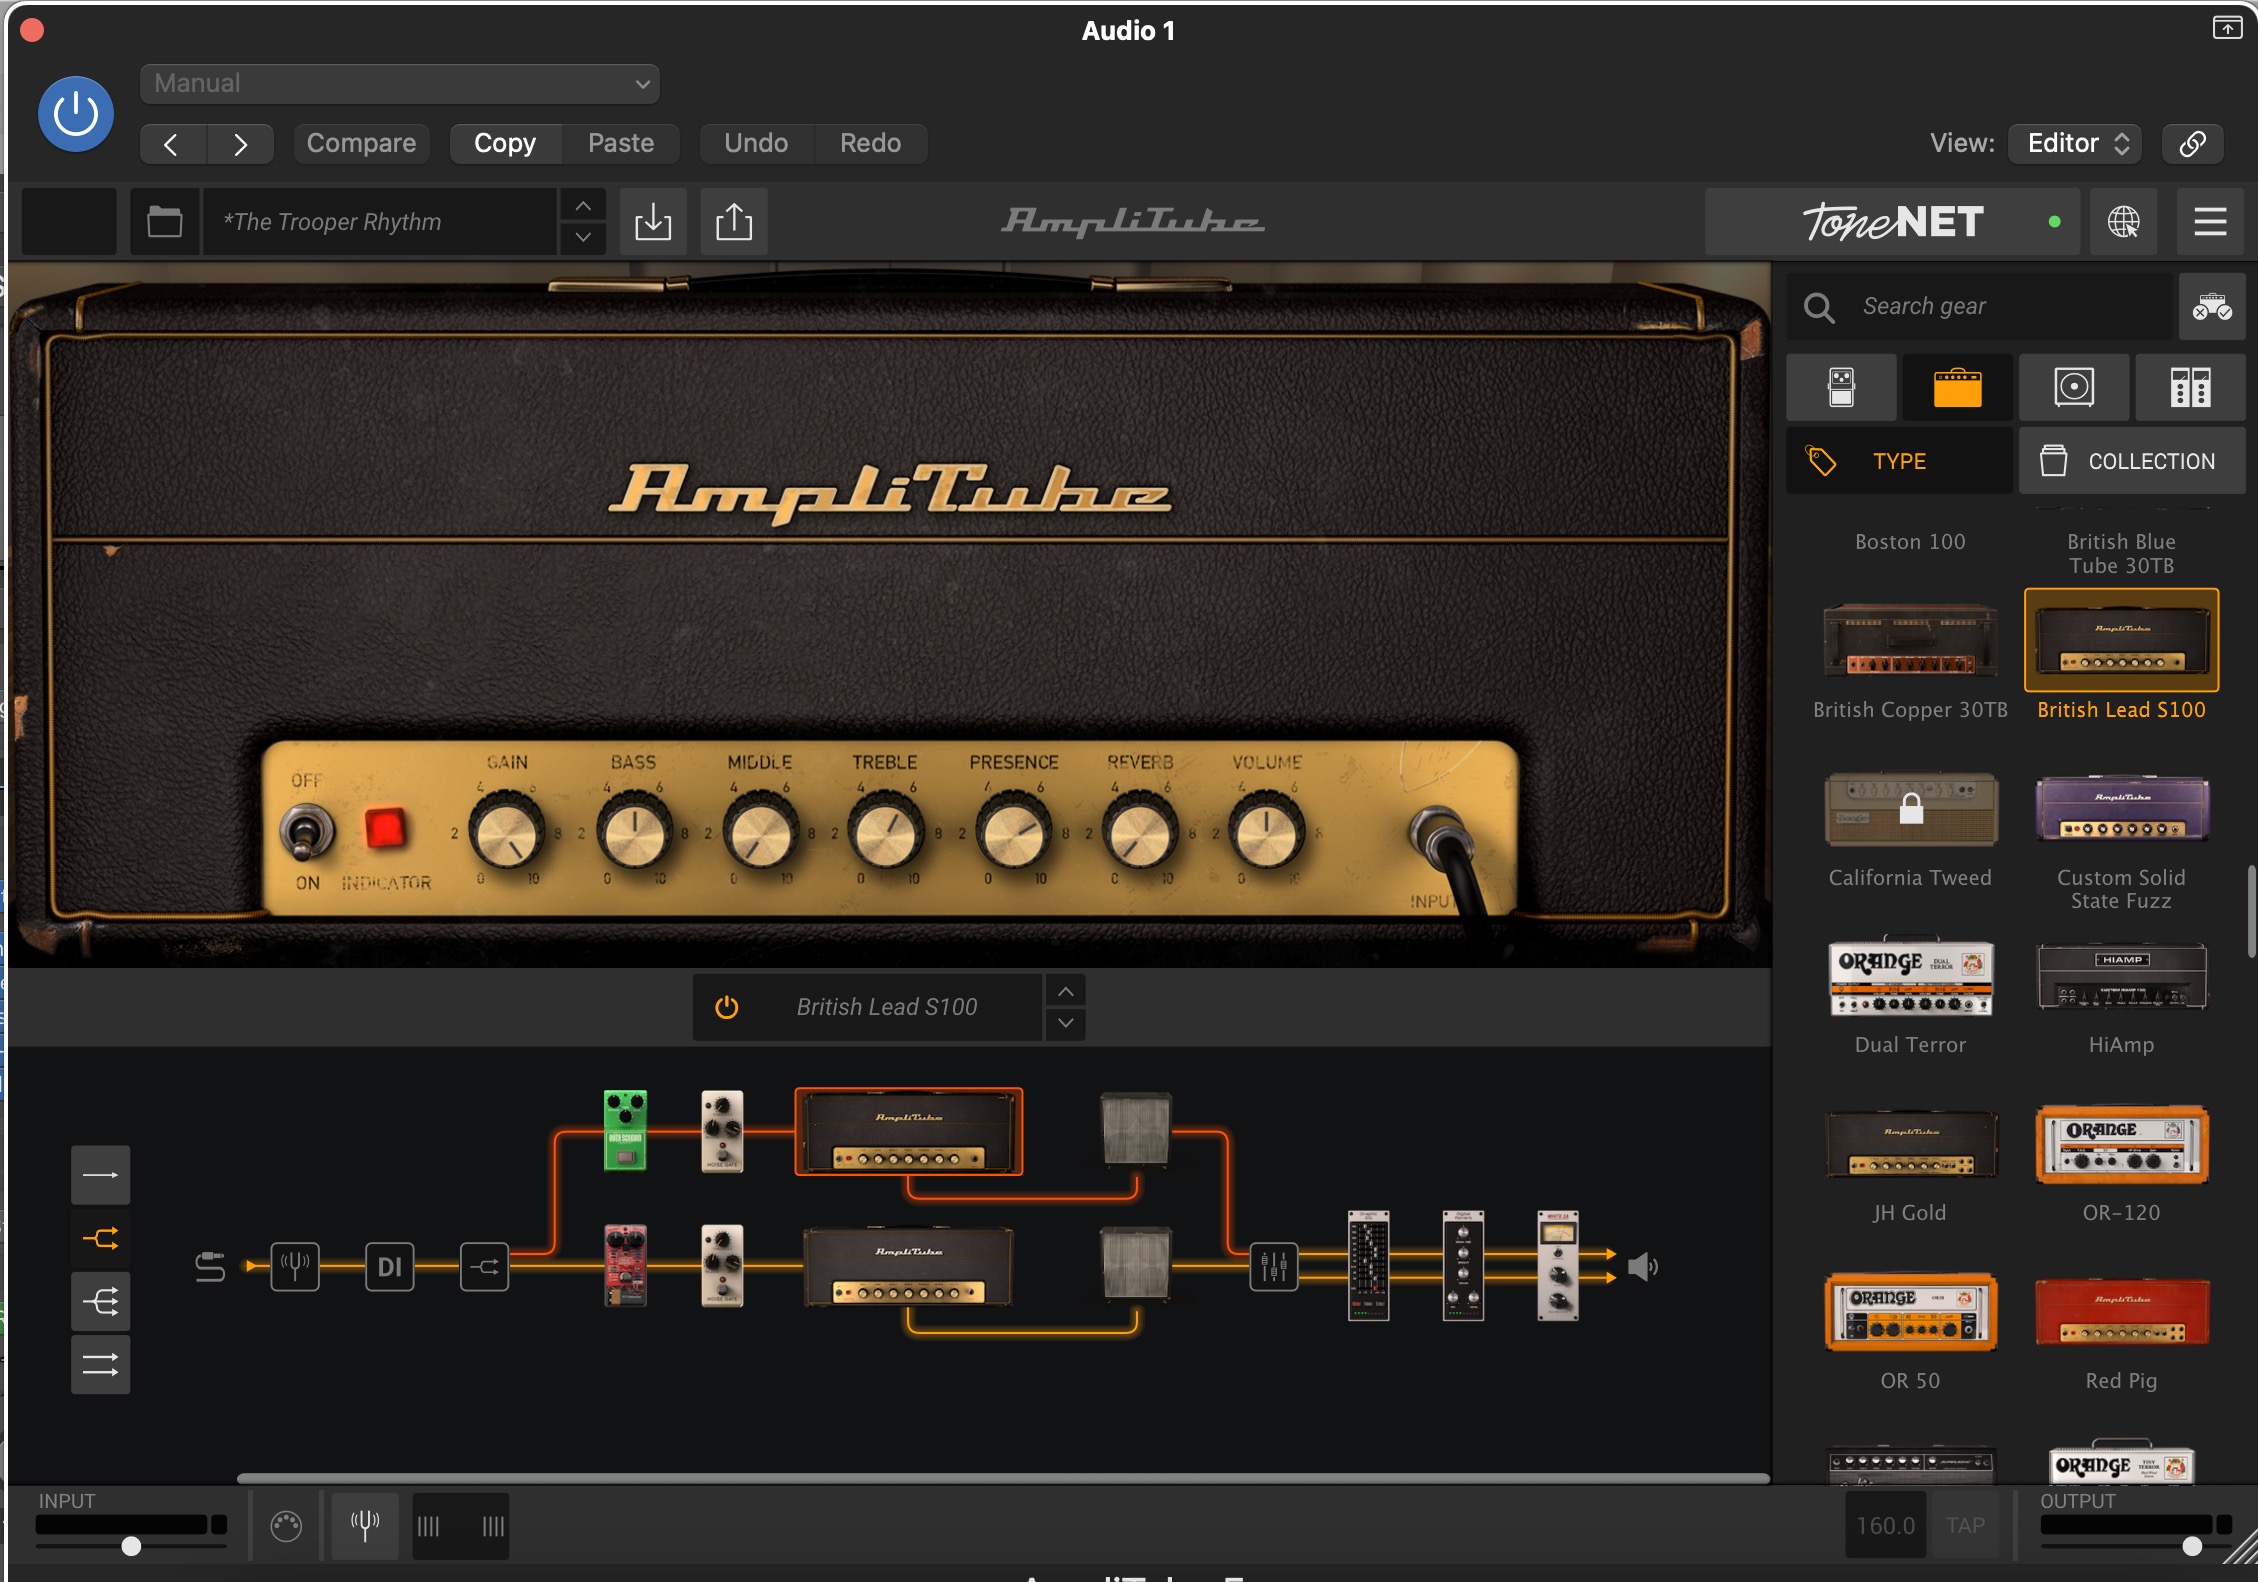Image resolution: width=2258 pixels, height=1582 pixels.
Task: Select Red Pig amp thumbnail
Action: coord(2121,1313)
